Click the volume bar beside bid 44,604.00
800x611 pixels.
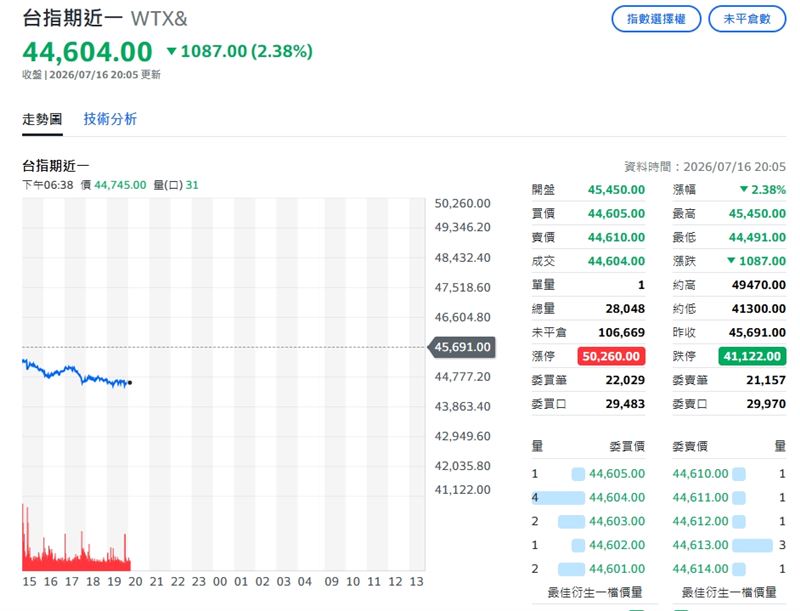[x=558, y=498]
